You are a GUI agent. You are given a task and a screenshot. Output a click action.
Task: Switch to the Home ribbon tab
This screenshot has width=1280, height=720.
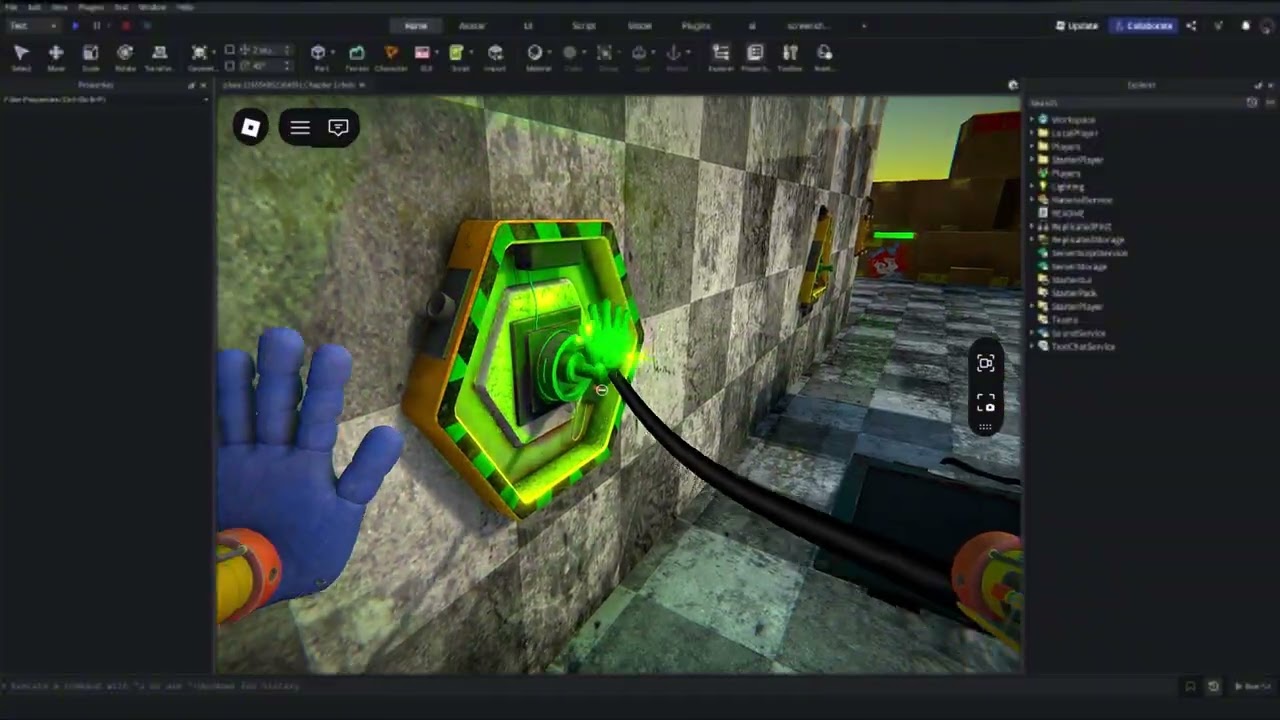(416, 26)
